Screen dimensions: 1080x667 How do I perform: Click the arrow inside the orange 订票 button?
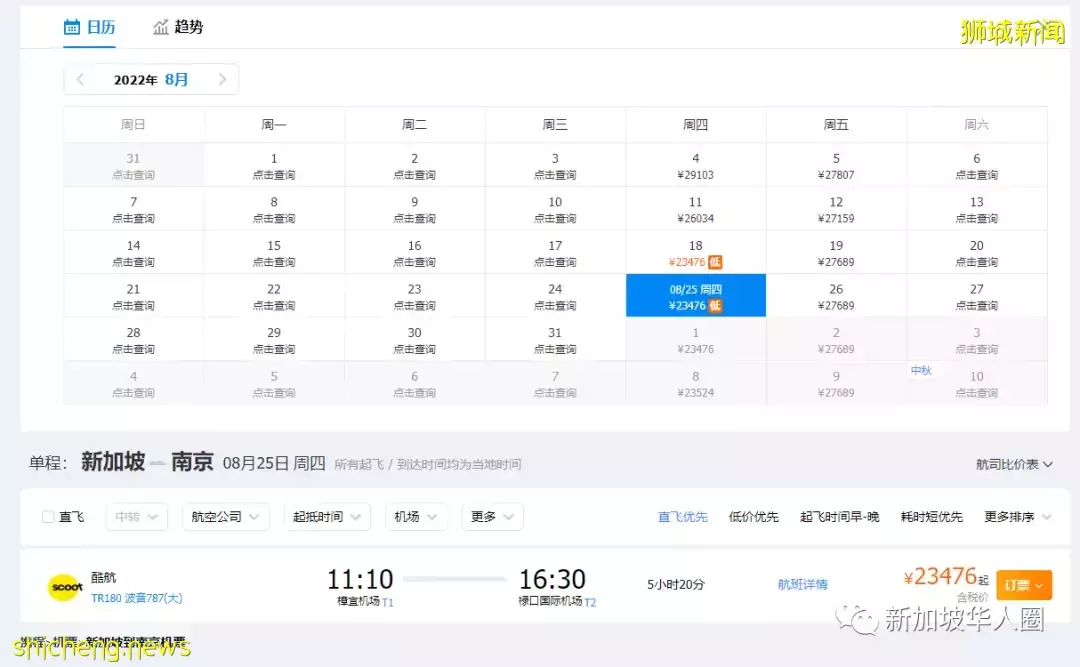1041,586
